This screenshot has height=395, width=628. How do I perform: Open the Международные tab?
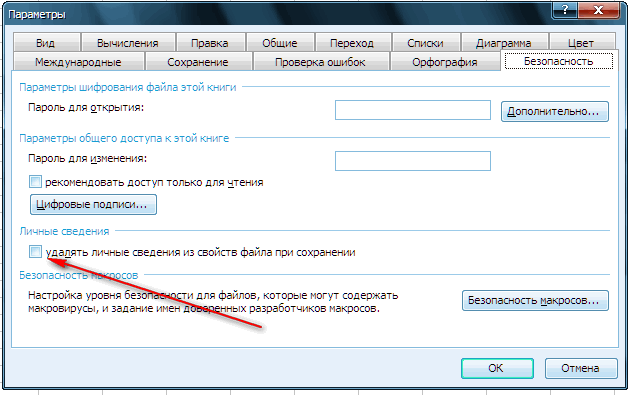click(78, 62)
